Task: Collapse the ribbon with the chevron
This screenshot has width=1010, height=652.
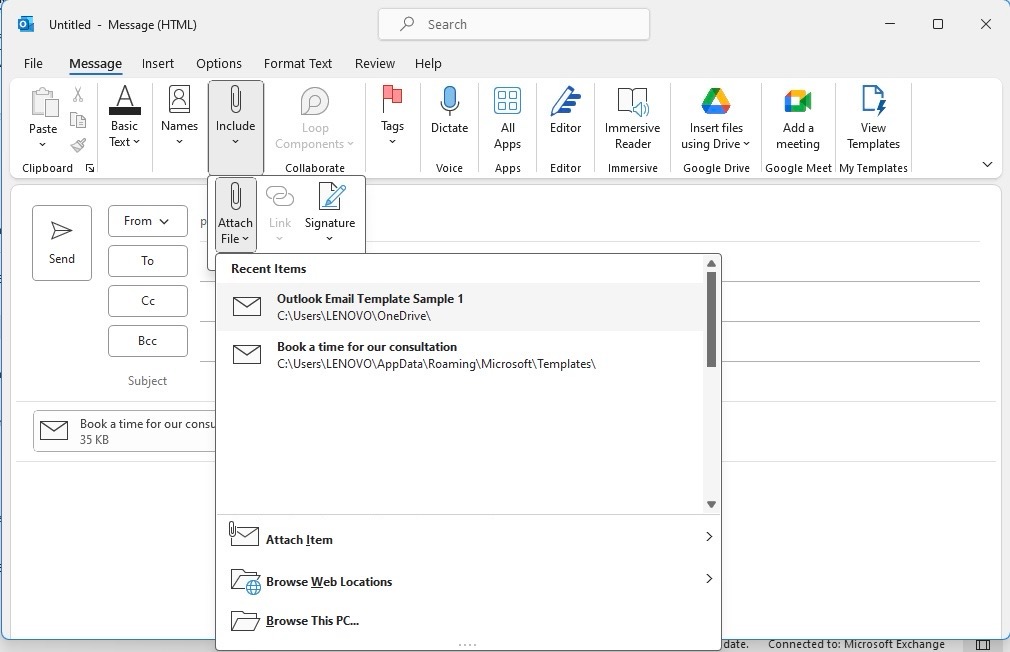Action: (x=987, y=164)
